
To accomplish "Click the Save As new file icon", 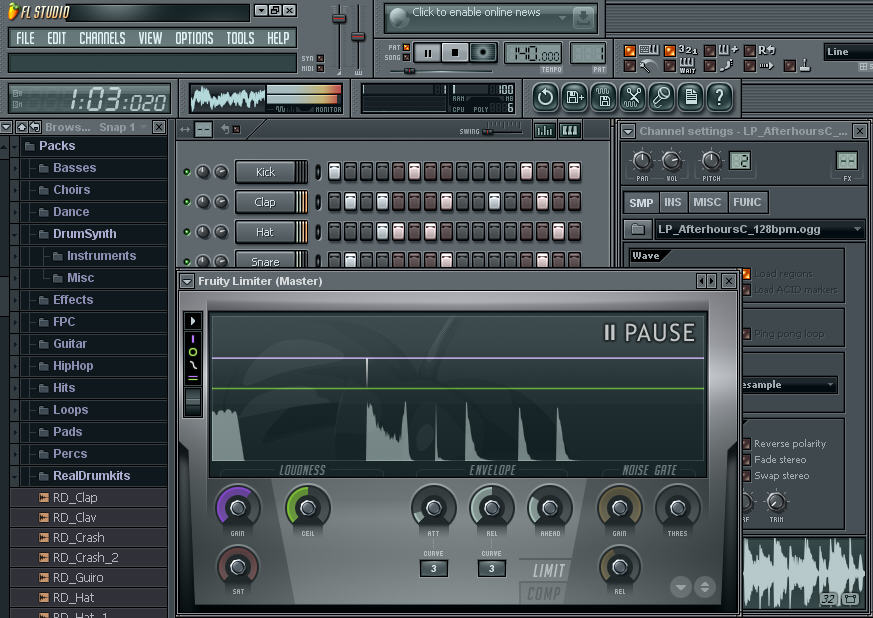I will click(575, 97).
